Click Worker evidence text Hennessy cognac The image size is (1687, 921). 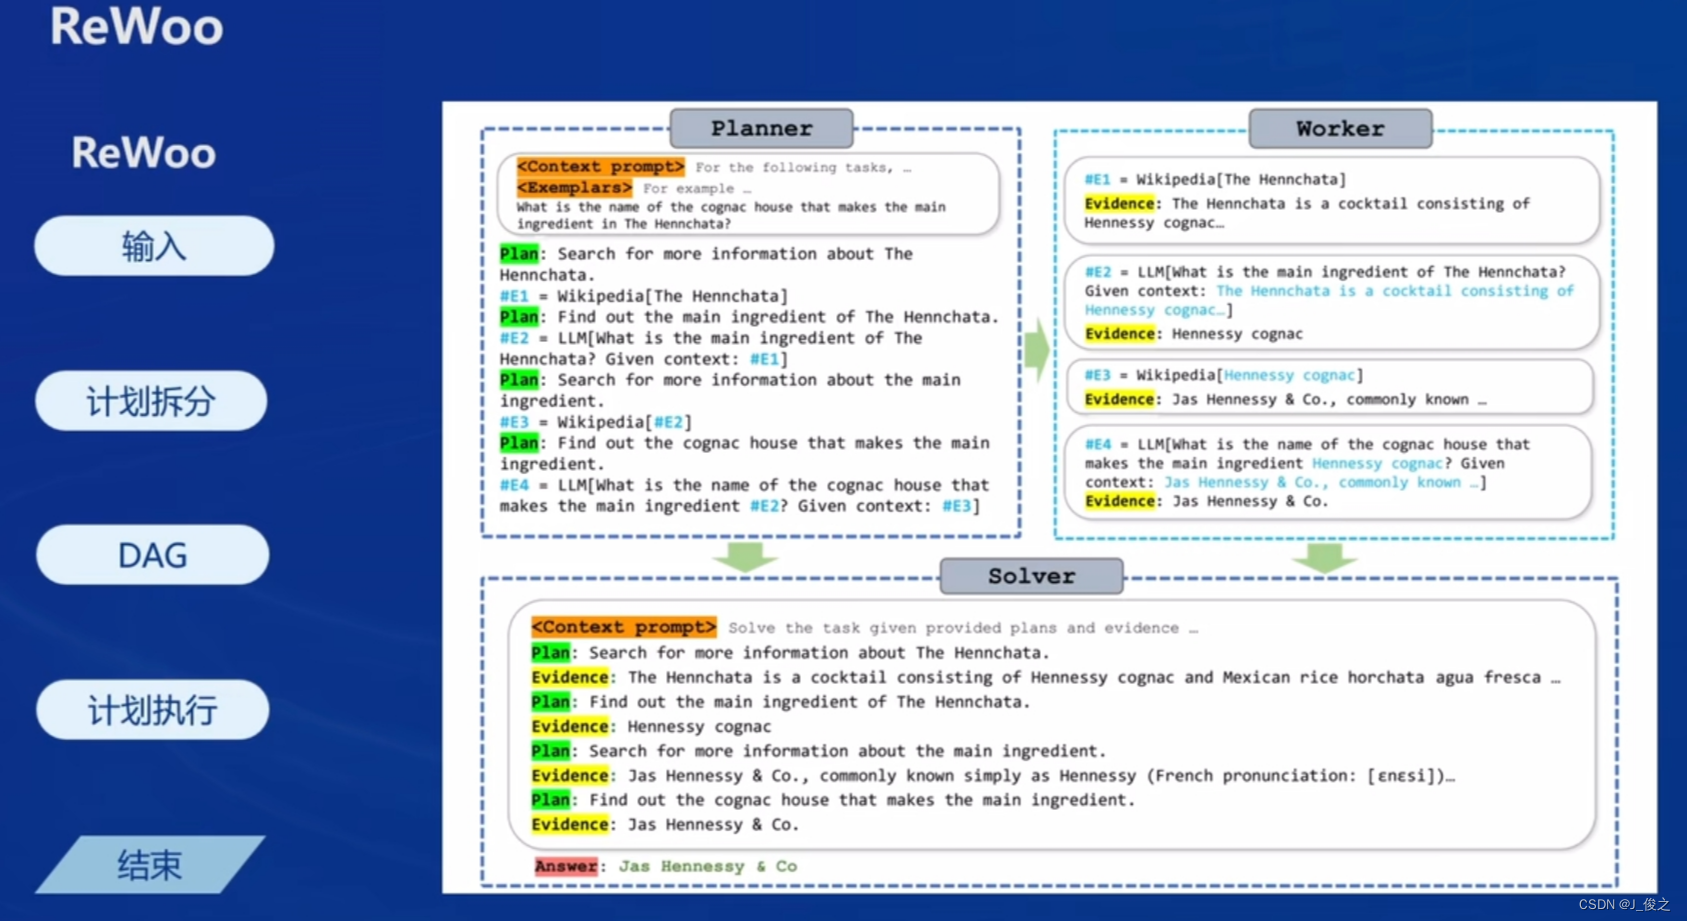[1237, 334]
